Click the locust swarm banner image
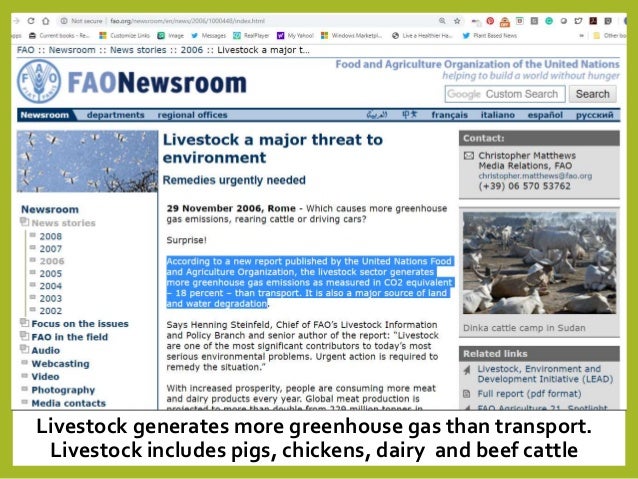Image resolution: width=638 pixels, height=479 pixels. [87, 161]
